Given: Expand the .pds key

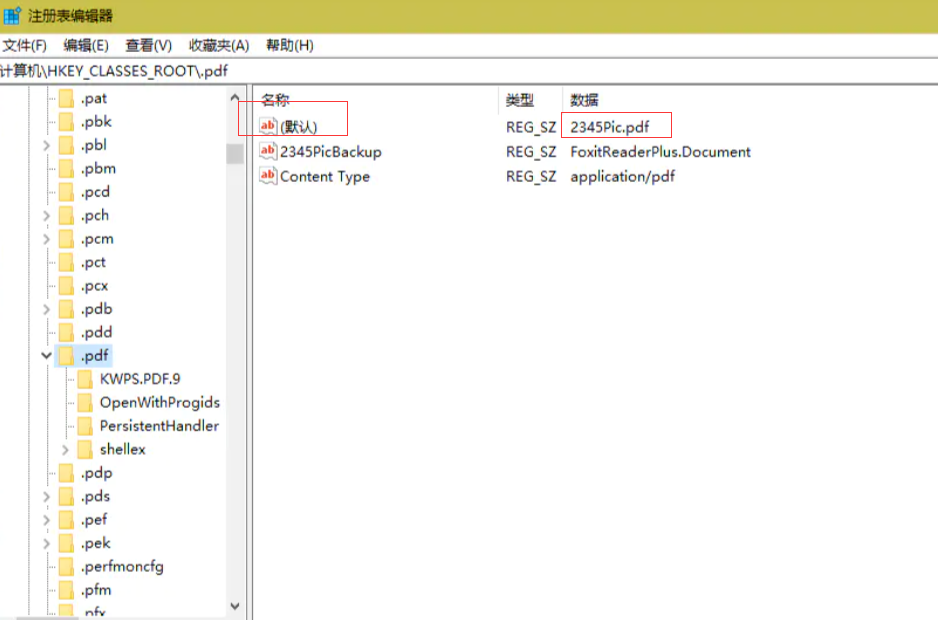Looking at the screenshot, I should click(46, 496).
